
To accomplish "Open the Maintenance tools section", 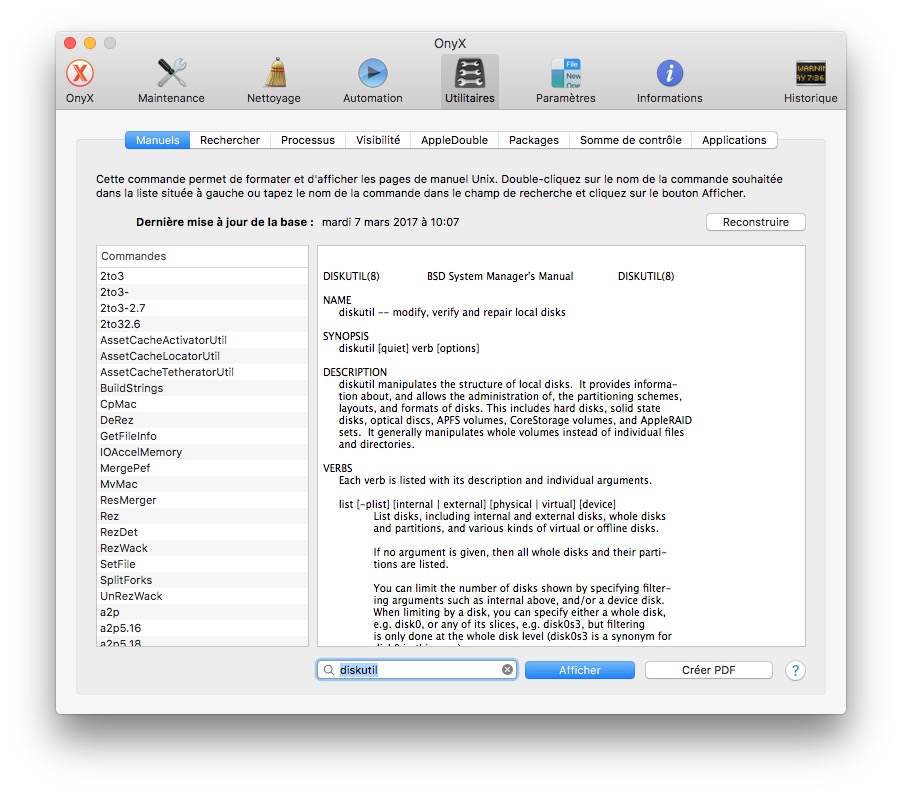I will tap(171, 81).
